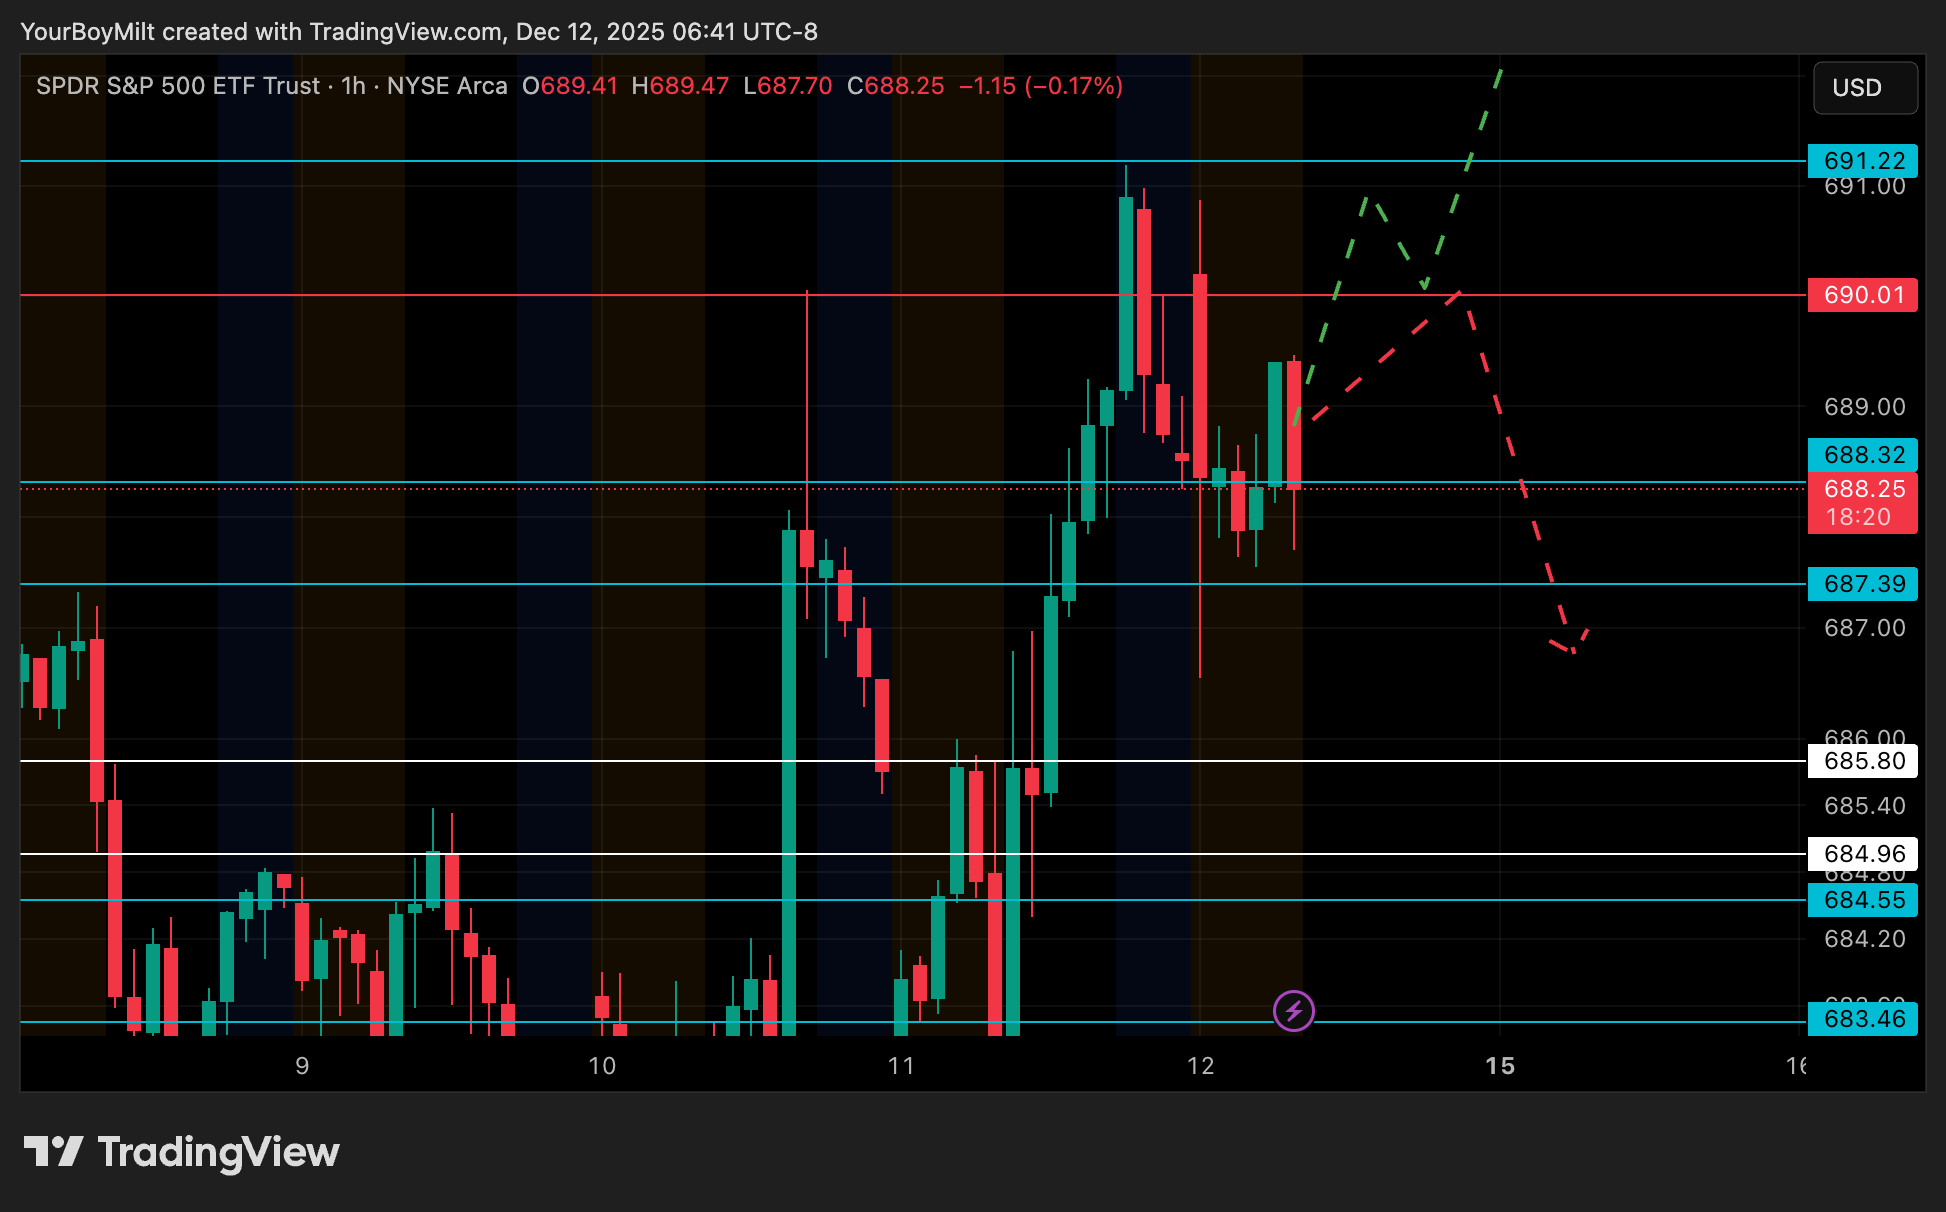Click the SPDR S&P 500 ETF Trust title
This screenshot has height=1212, width=1946.
(x=178, y=86)
